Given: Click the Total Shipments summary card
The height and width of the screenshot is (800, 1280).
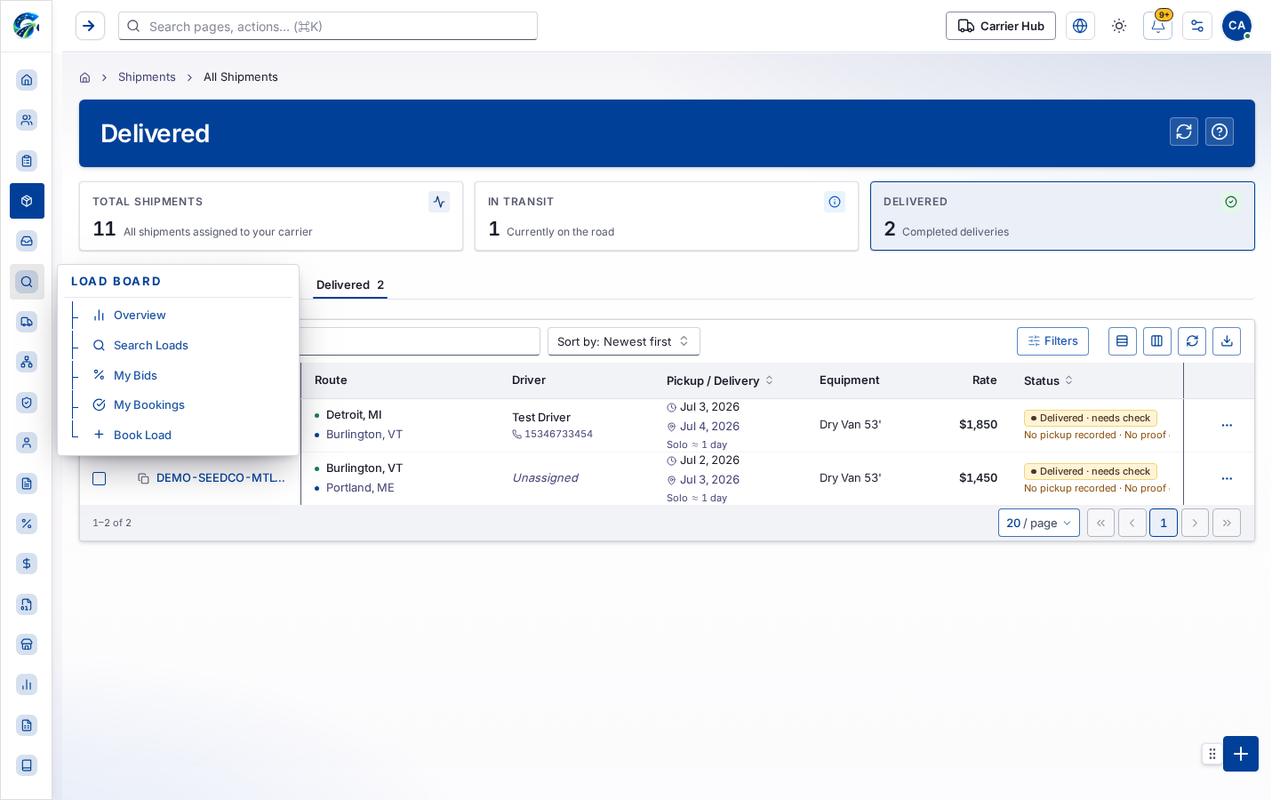Looking at the screenshot, I should pos(271,216).
